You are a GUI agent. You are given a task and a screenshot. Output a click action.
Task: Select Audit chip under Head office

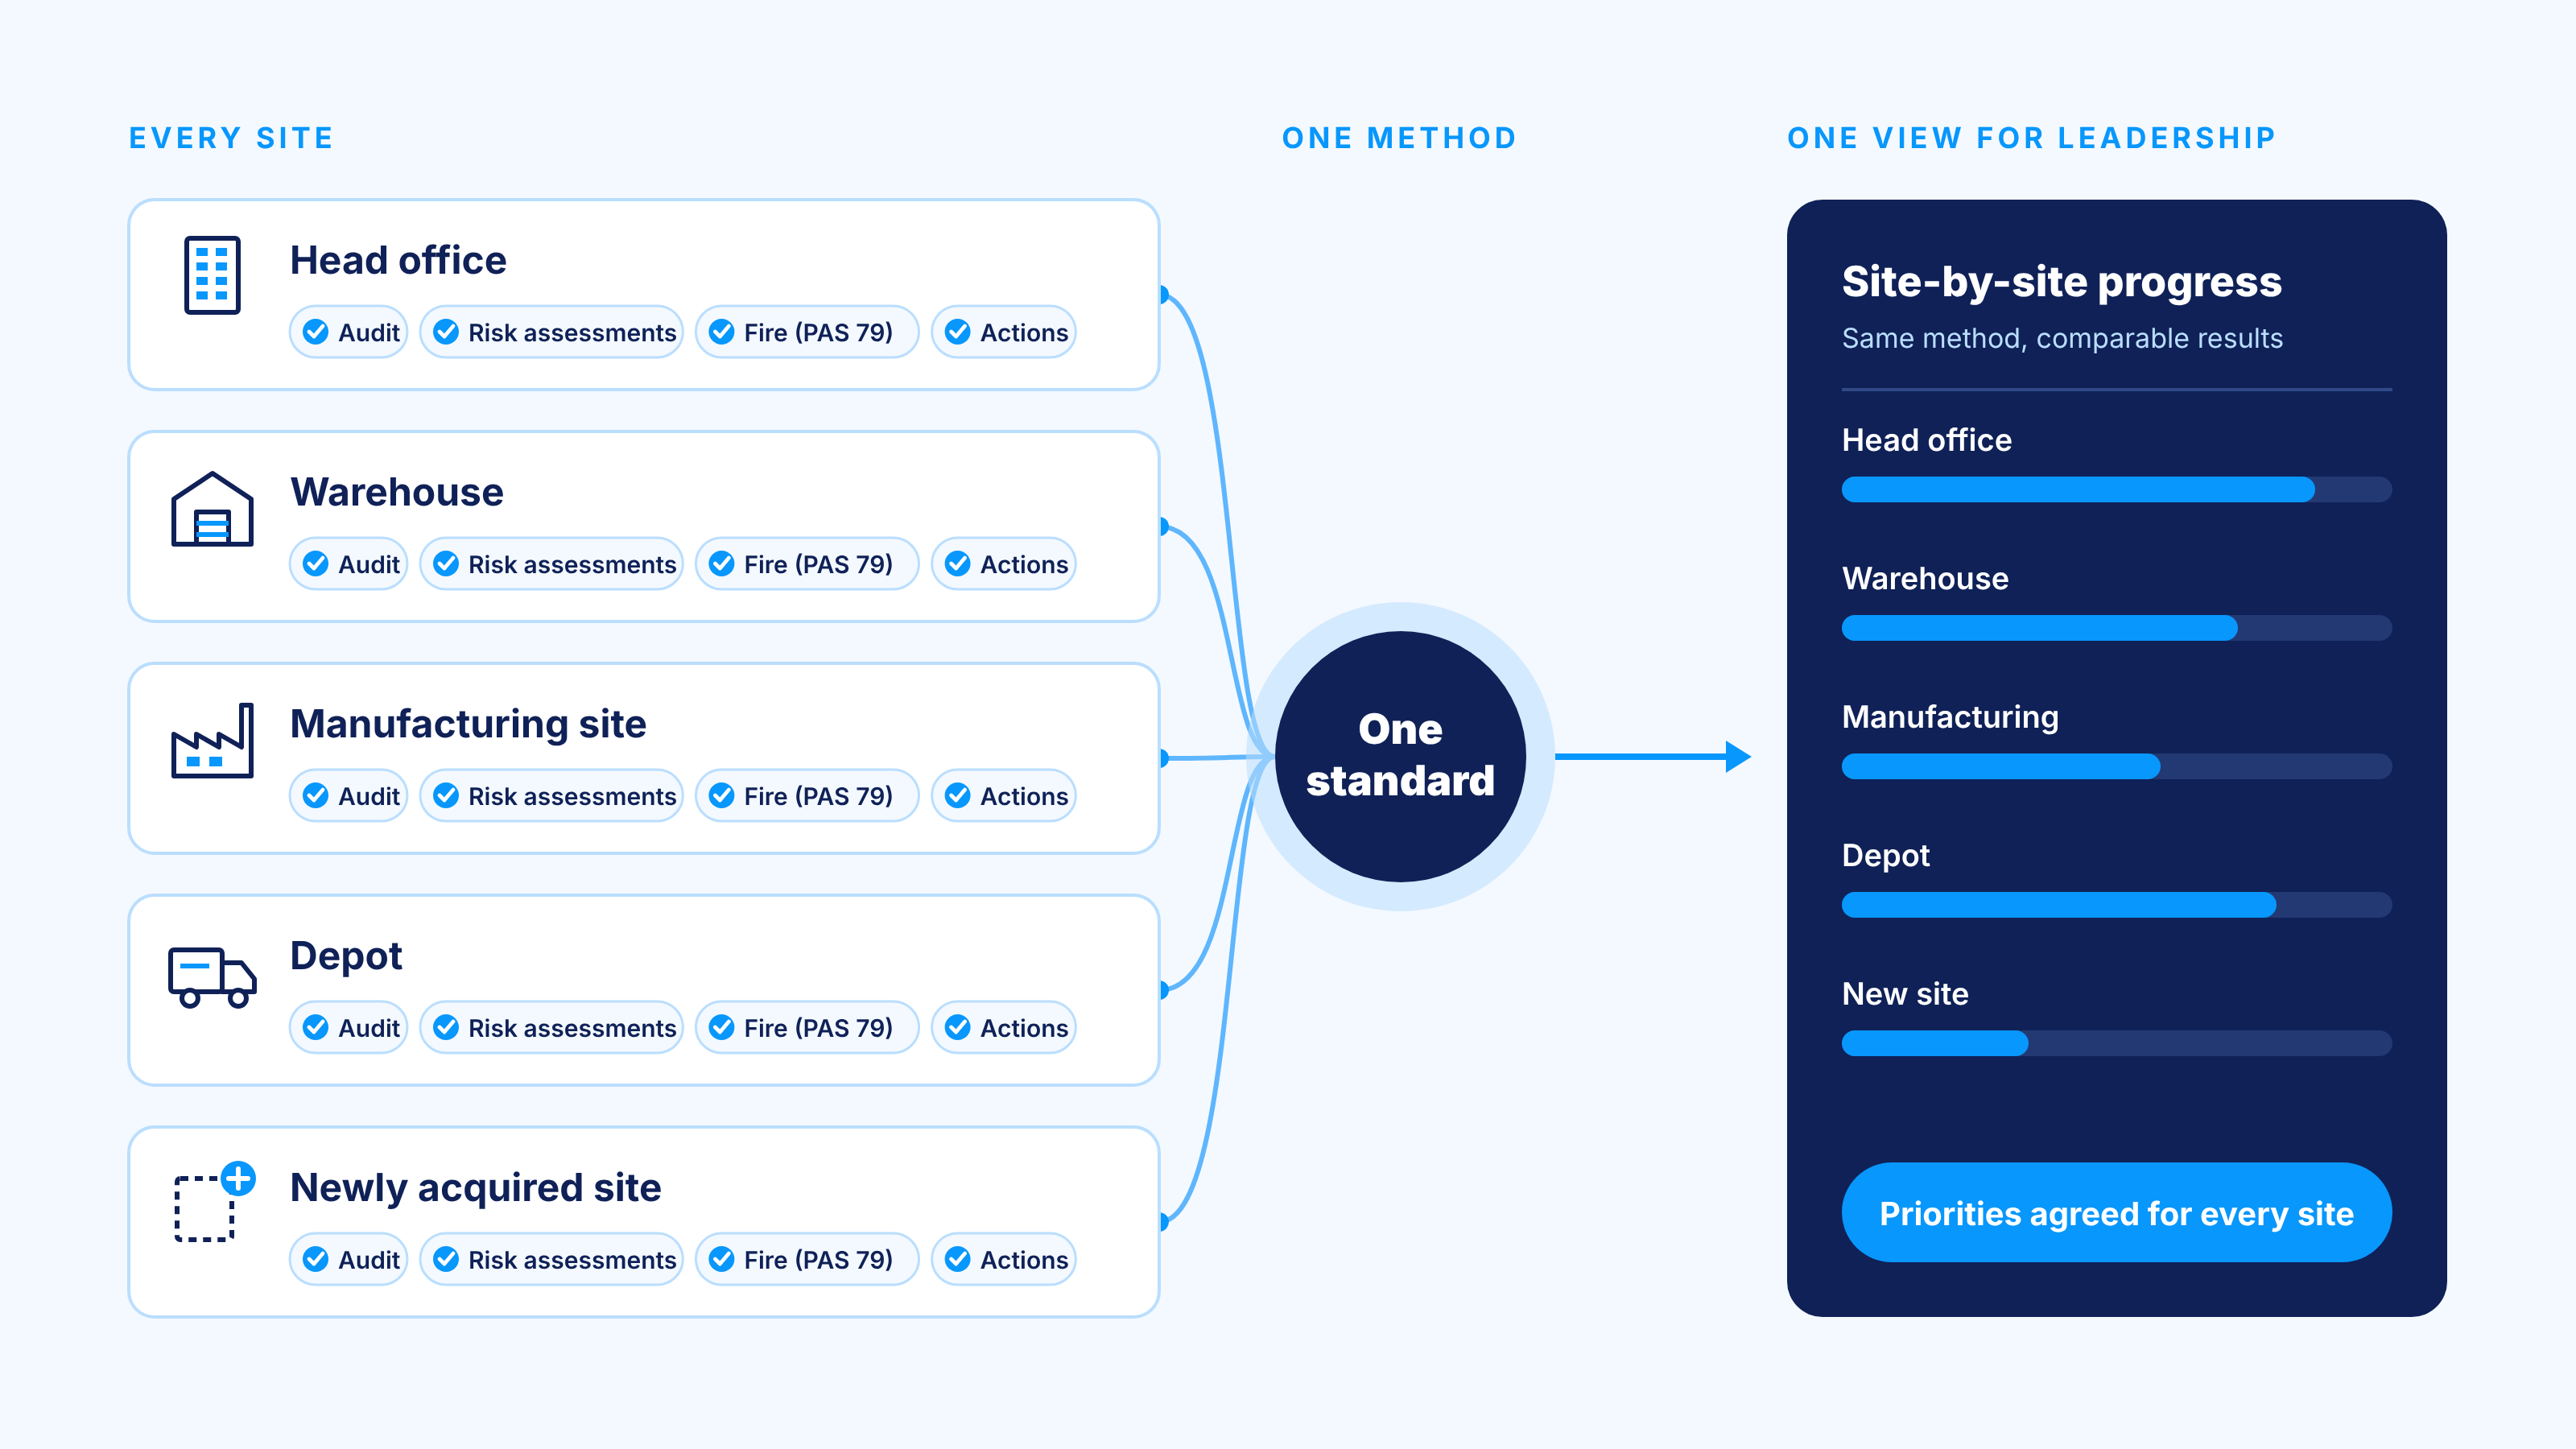tap(349, 332)
